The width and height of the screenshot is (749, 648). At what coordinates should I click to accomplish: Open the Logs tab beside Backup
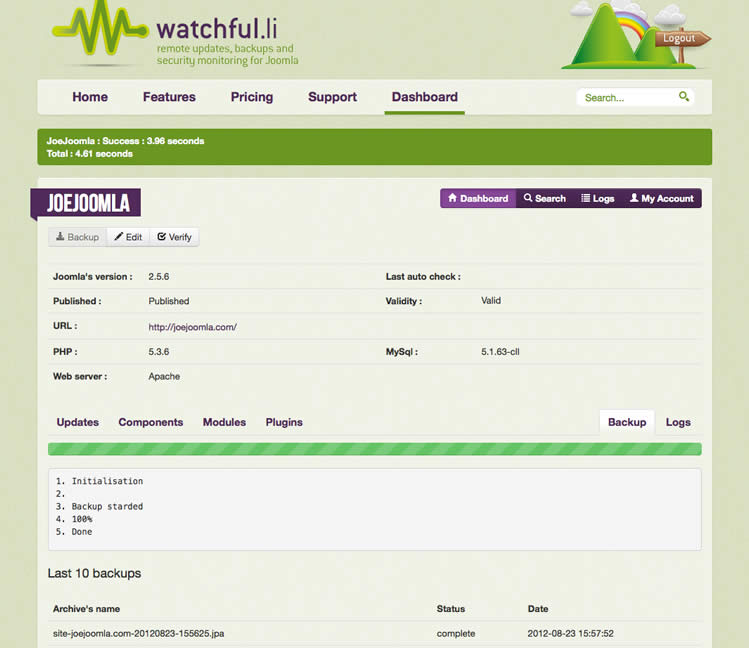[x=678, y=422]
